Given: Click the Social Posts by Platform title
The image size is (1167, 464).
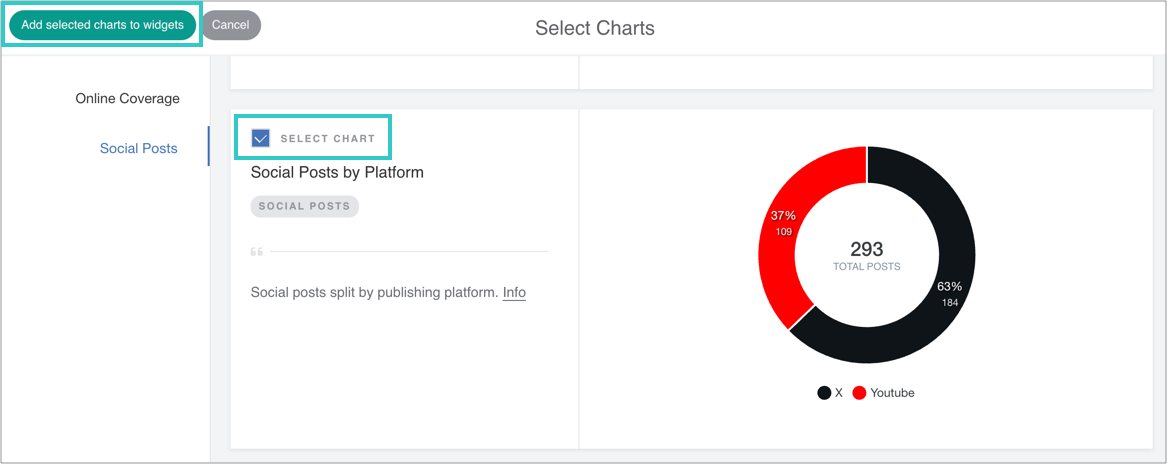Looking at the screenshot, I should coord(337,172).
